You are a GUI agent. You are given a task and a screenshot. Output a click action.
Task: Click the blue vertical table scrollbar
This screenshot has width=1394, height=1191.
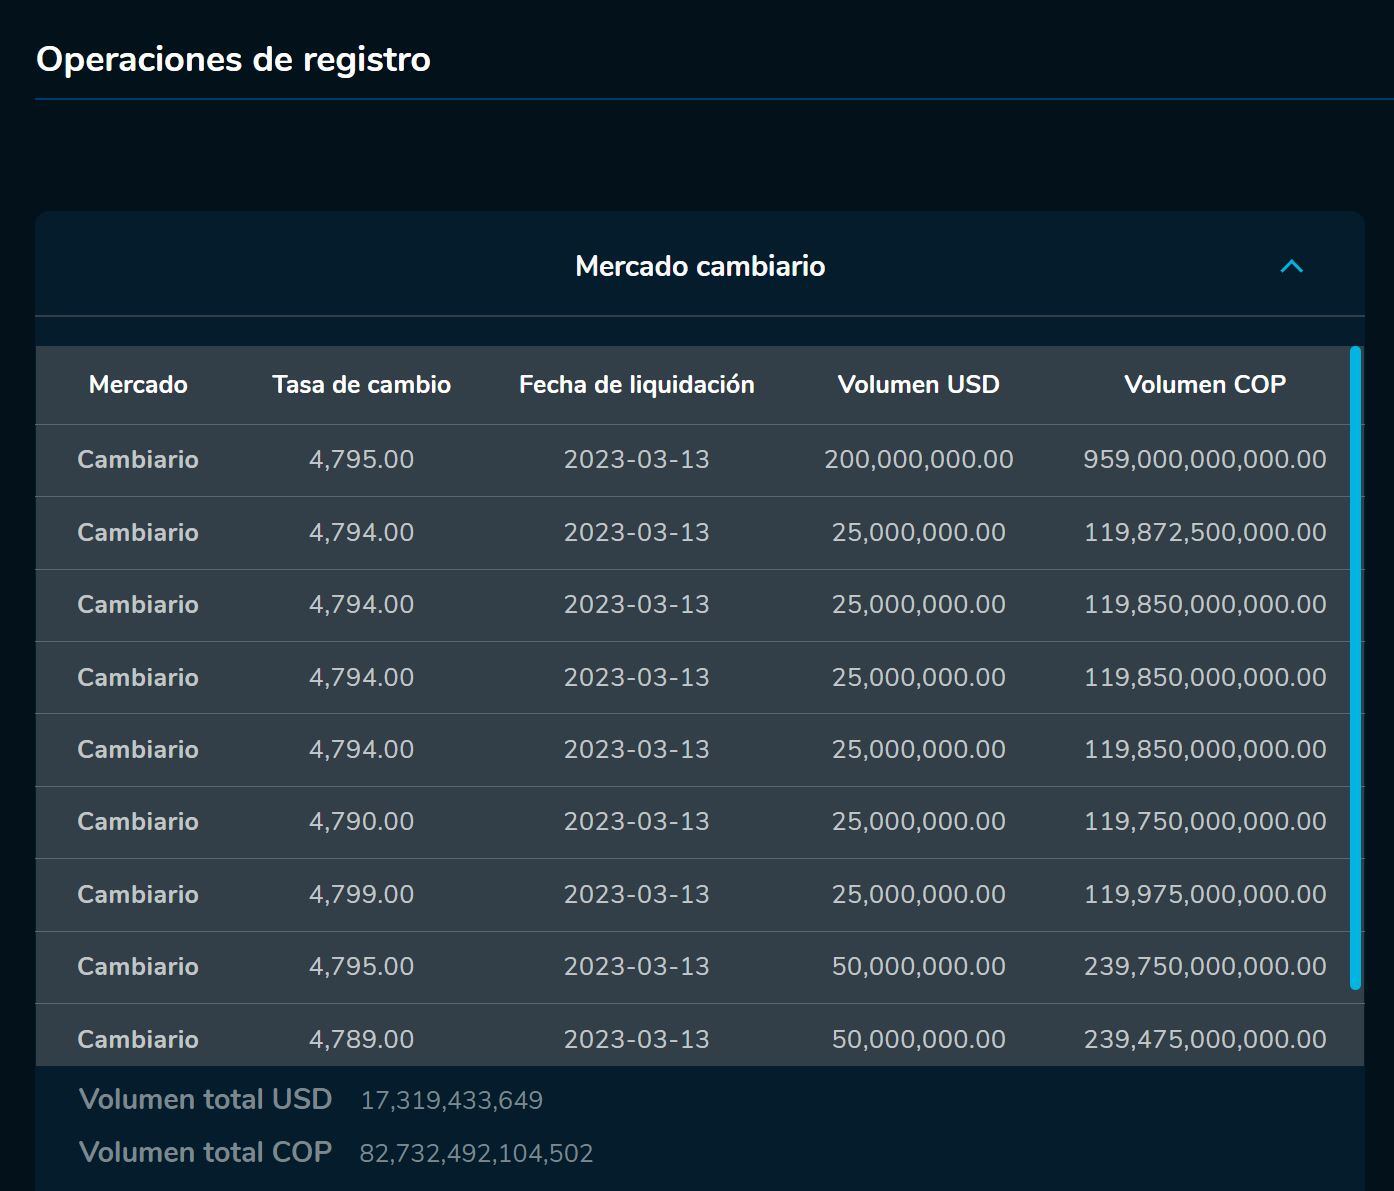[x=1355, y=667]
